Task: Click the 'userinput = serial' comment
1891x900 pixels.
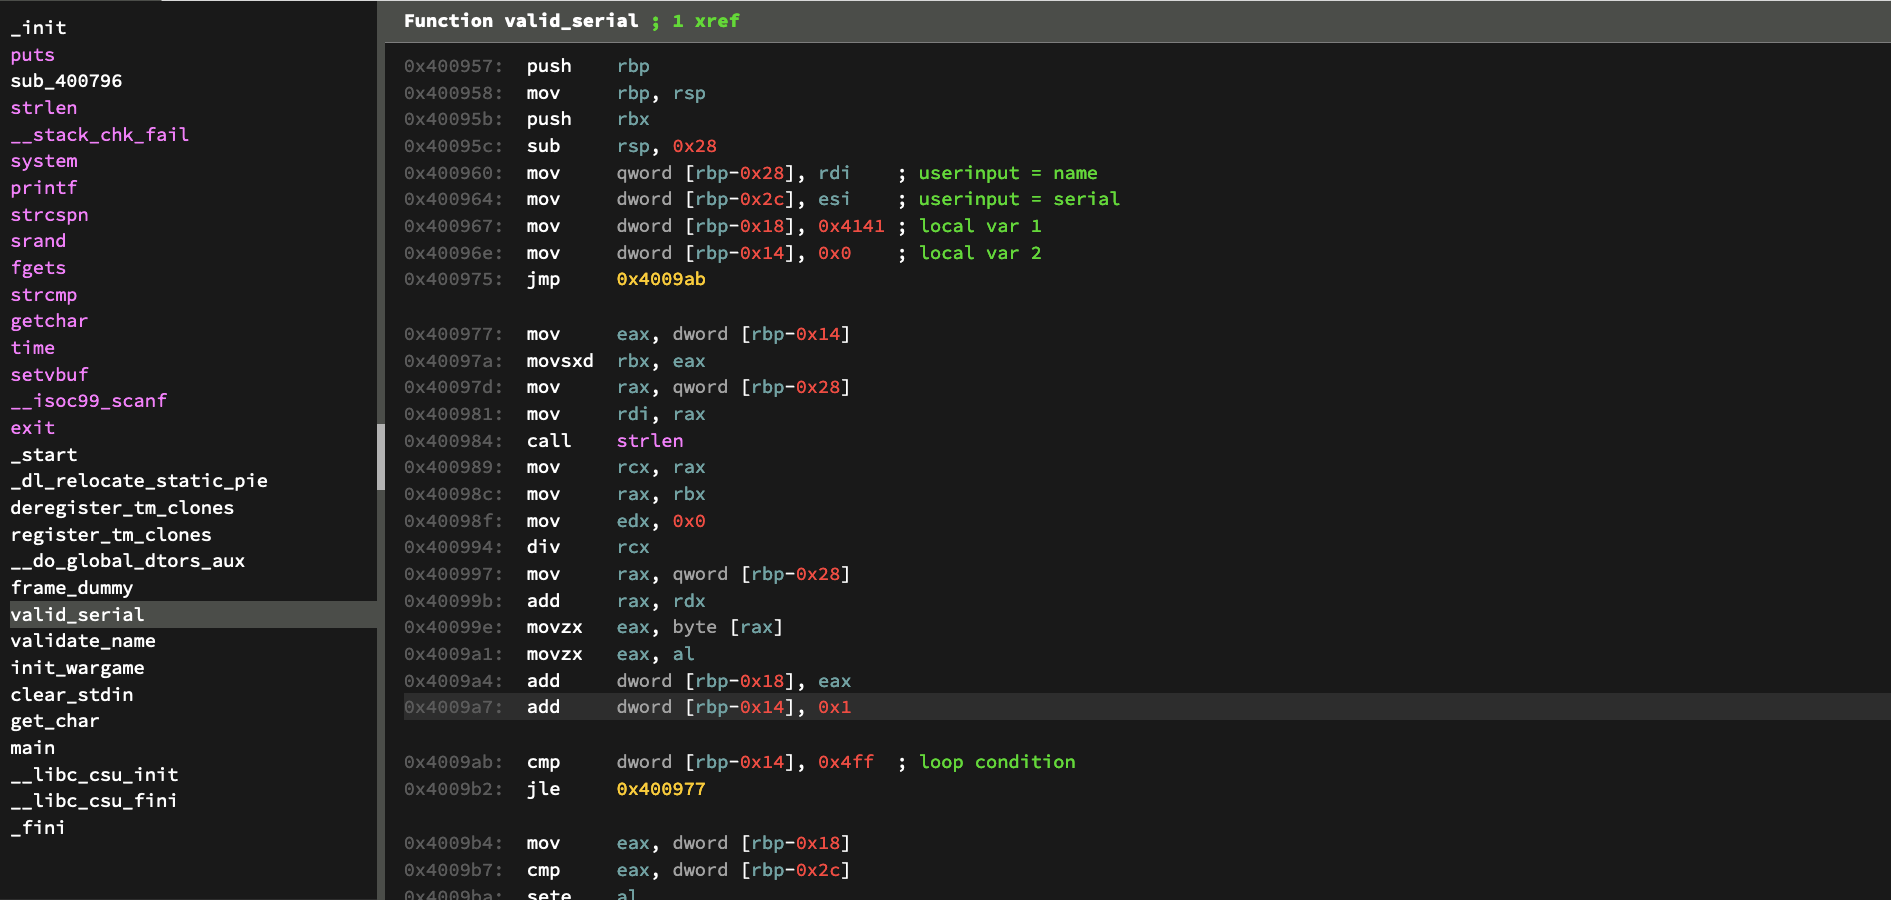Action: 1019,199
